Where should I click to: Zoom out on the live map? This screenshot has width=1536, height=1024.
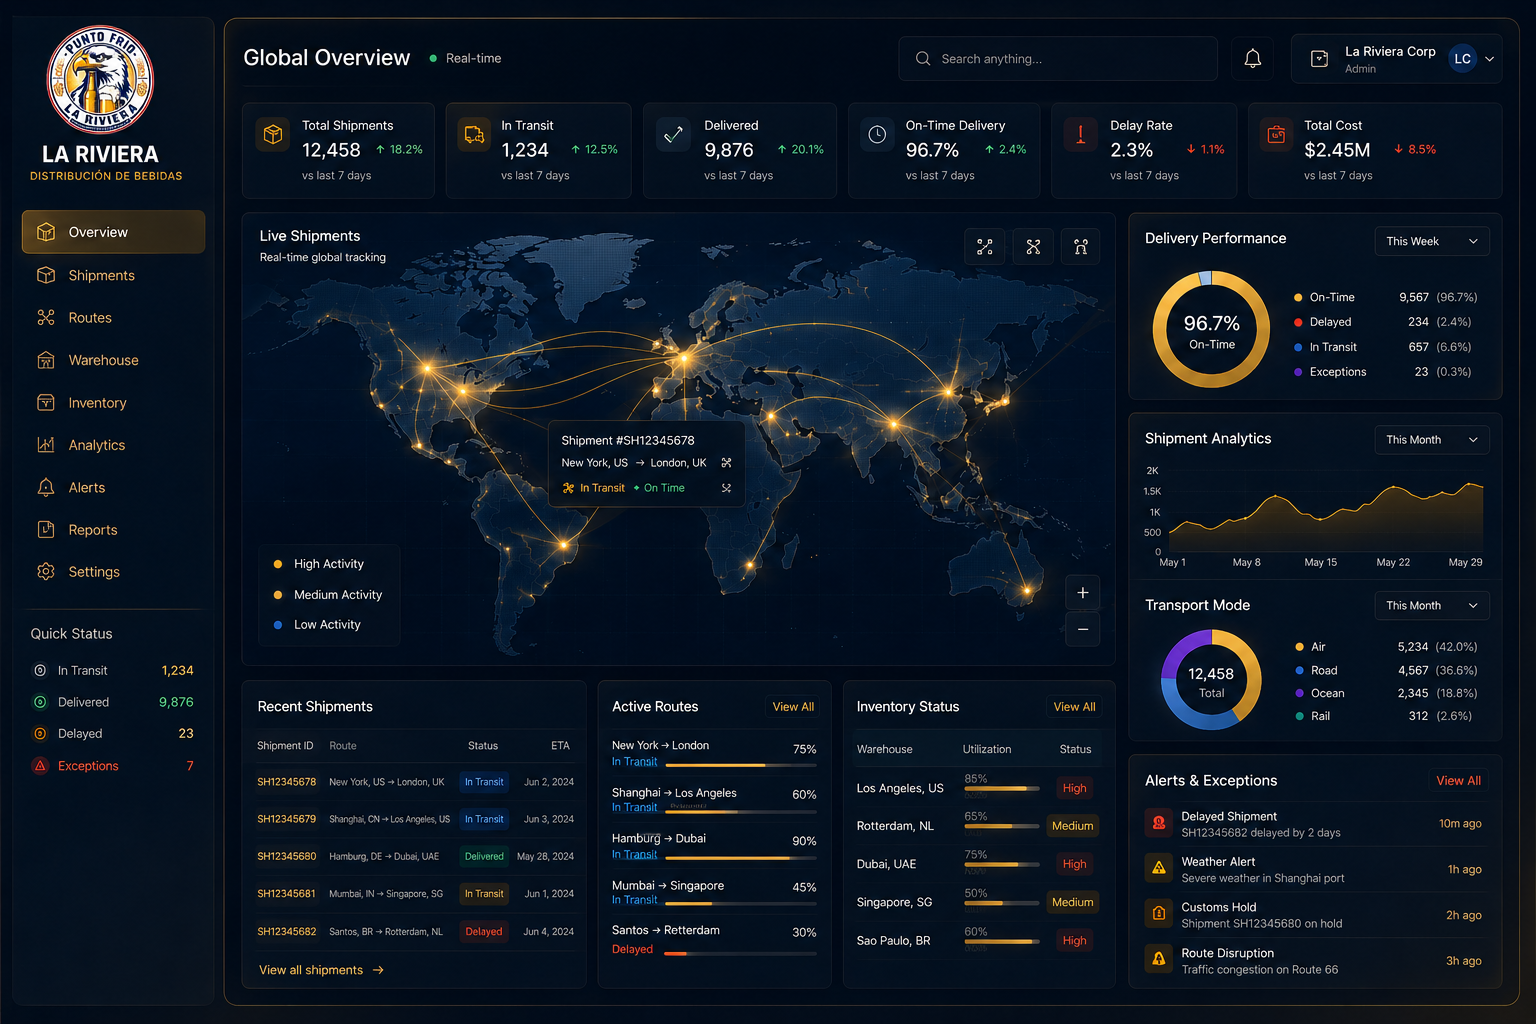(1083, 629)
